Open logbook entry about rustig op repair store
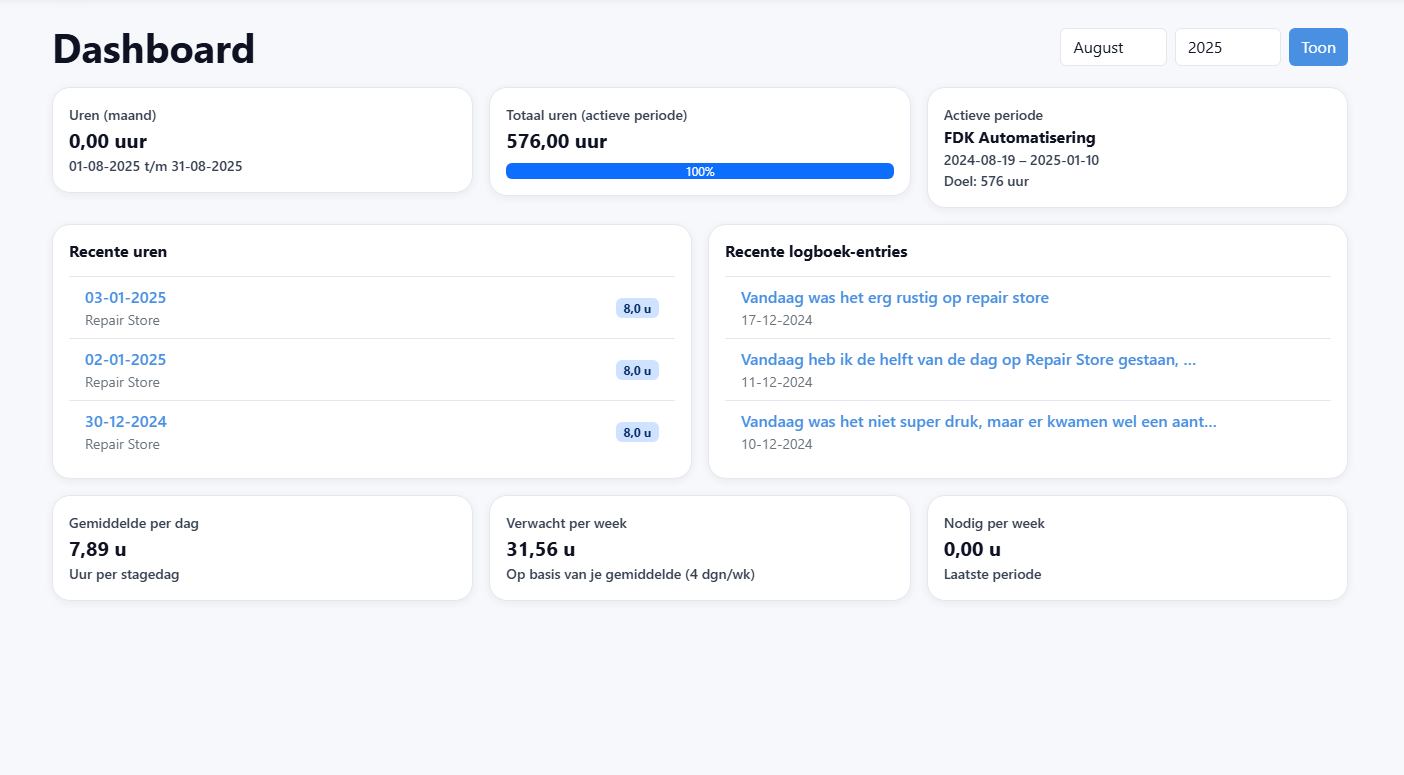This screenshot has height=775, width=1404. [894, 297]
